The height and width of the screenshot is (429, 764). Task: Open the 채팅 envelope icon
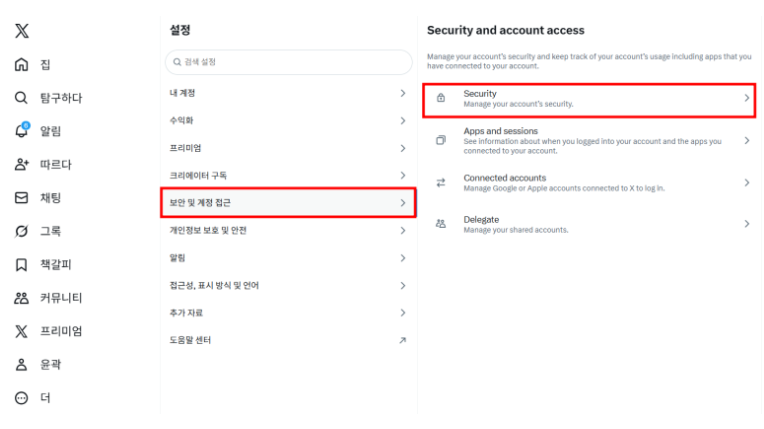(x=21, y=198)
